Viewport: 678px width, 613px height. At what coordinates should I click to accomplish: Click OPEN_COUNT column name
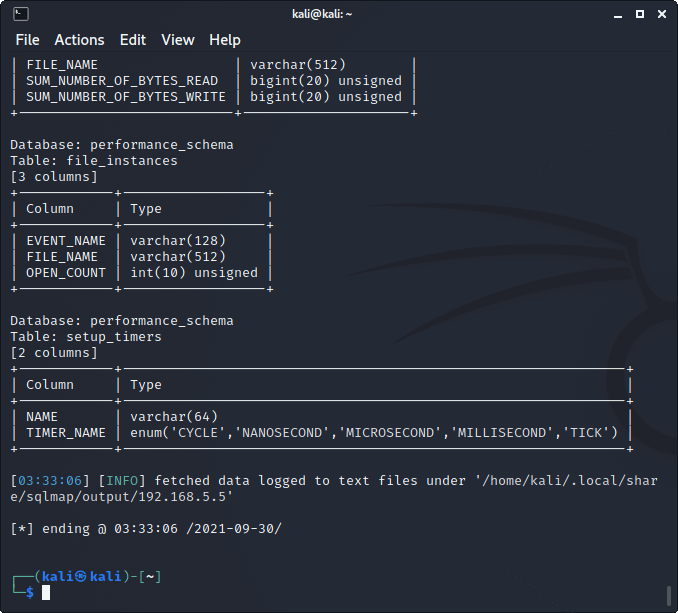66,273
